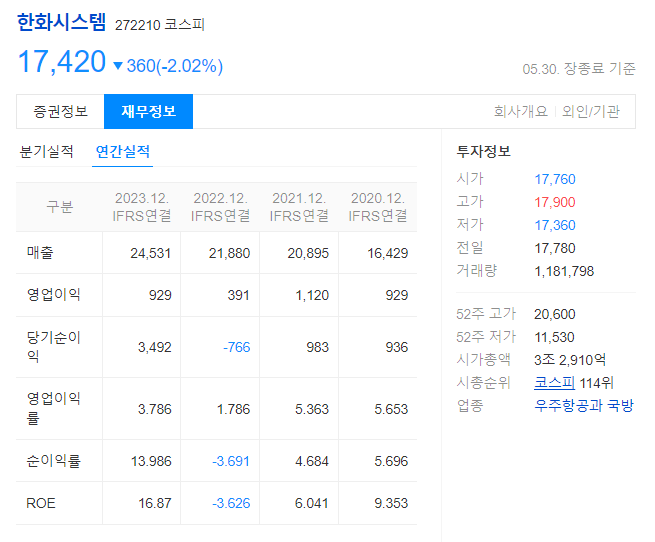This screenshot has height=542, width=655.
Task: Click the 2023.12. IFRS연결 column header
Action: (x=142, y=207)
